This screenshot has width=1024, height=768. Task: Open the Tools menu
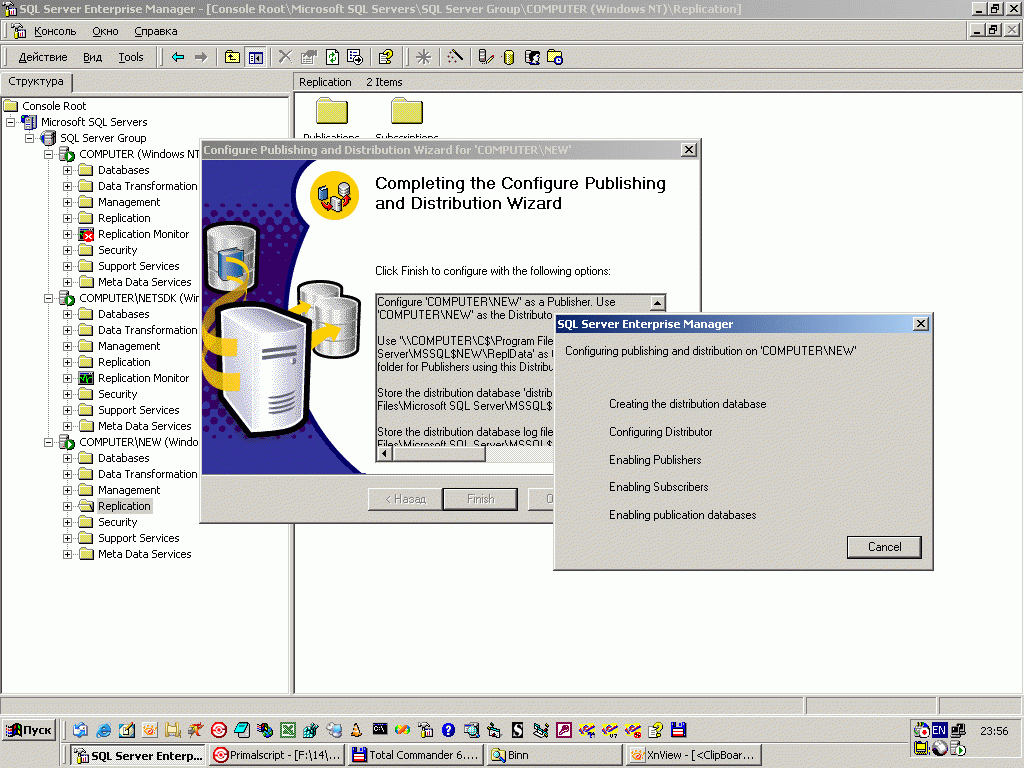pyautogui.click(x=131, y=57)
